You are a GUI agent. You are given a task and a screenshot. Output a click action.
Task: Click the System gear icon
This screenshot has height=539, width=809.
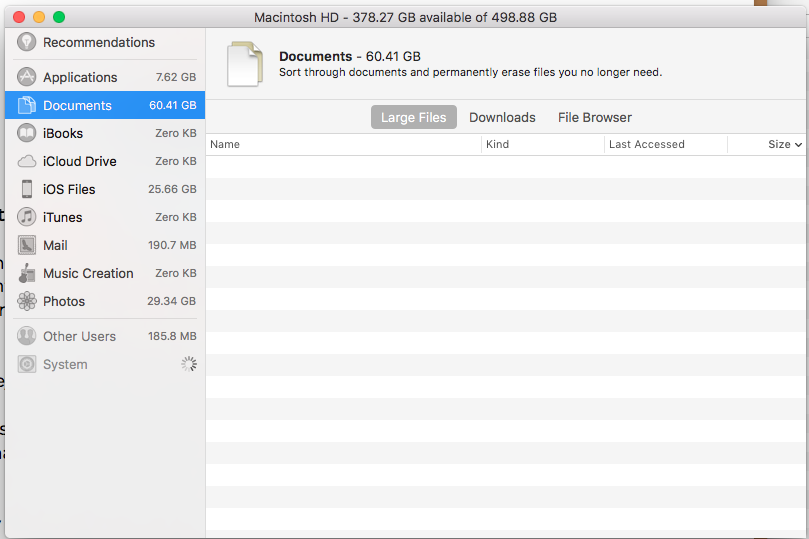click(x=26, y=364)
